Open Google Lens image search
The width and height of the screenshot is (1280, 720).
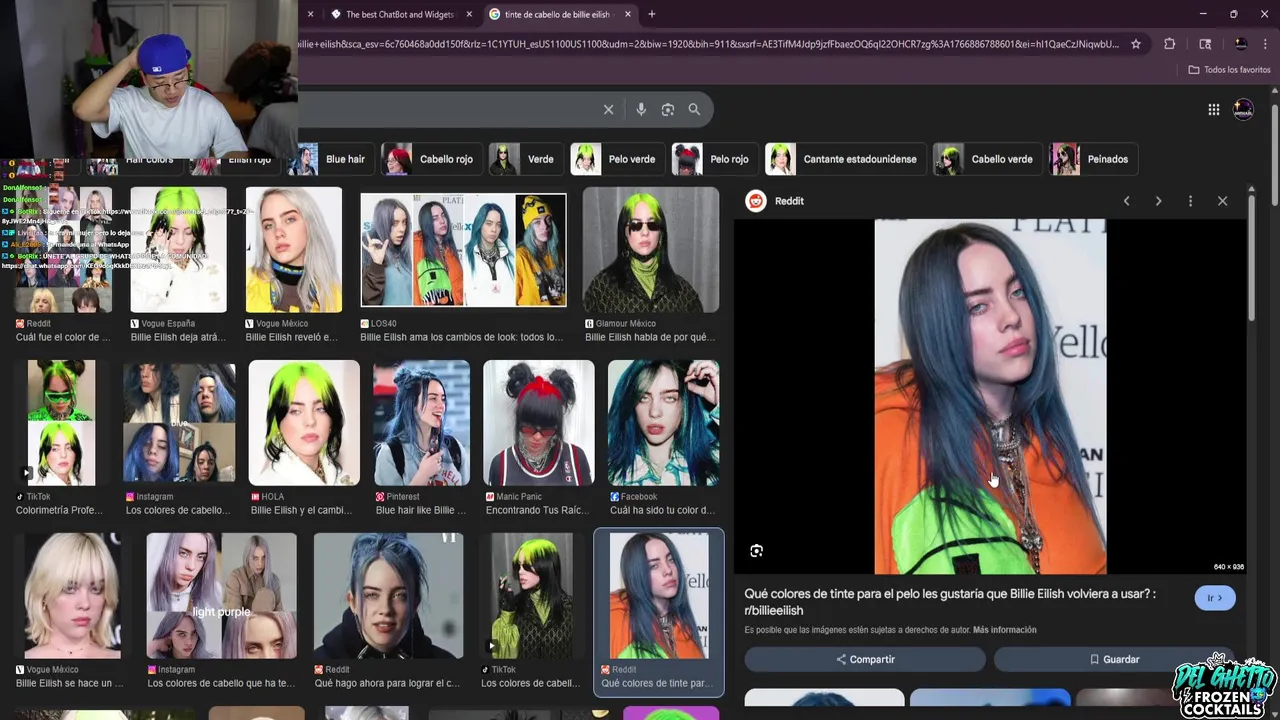tap(668, 110)
